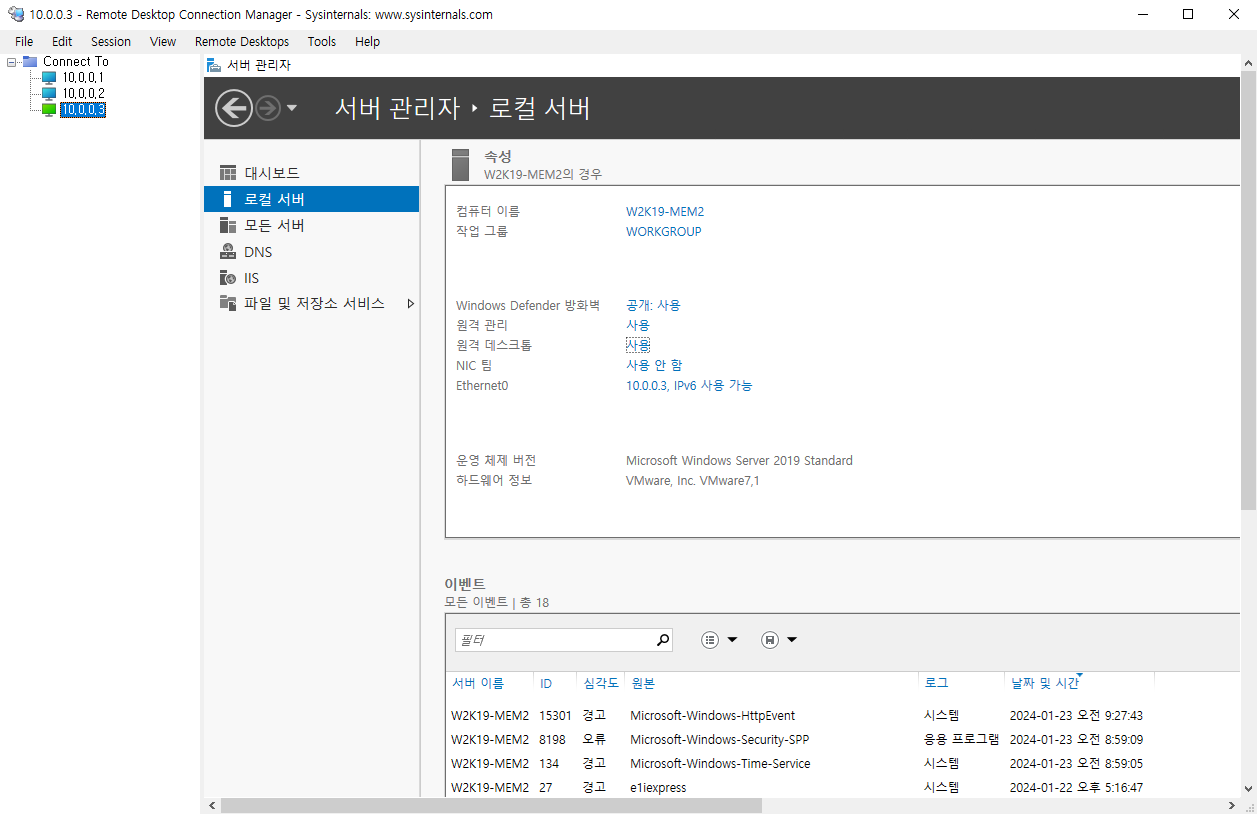Click the 파일 및 저장소 서비스 icon
This screenshot has width=1257, height=814.
pyautogui.click(x=228, y=303)
